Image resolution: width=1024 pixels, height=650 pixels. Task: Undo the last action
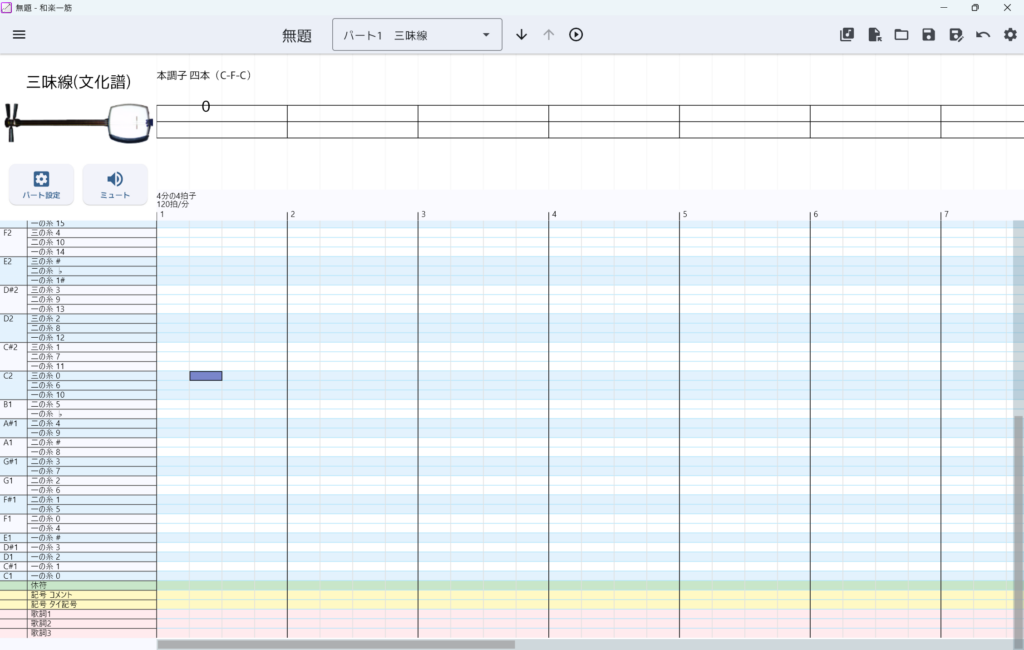coord(983,35)
